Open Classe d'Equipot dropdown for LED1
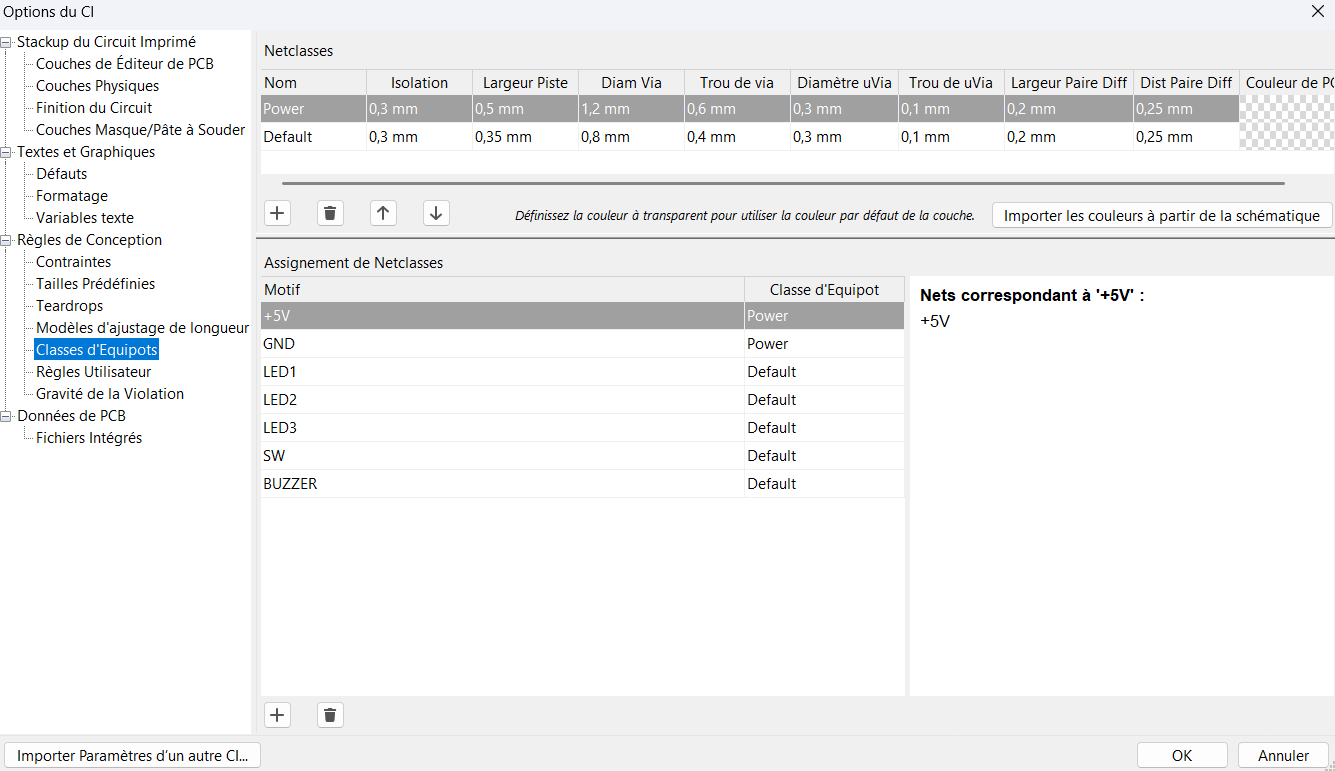 pos(824,372)
